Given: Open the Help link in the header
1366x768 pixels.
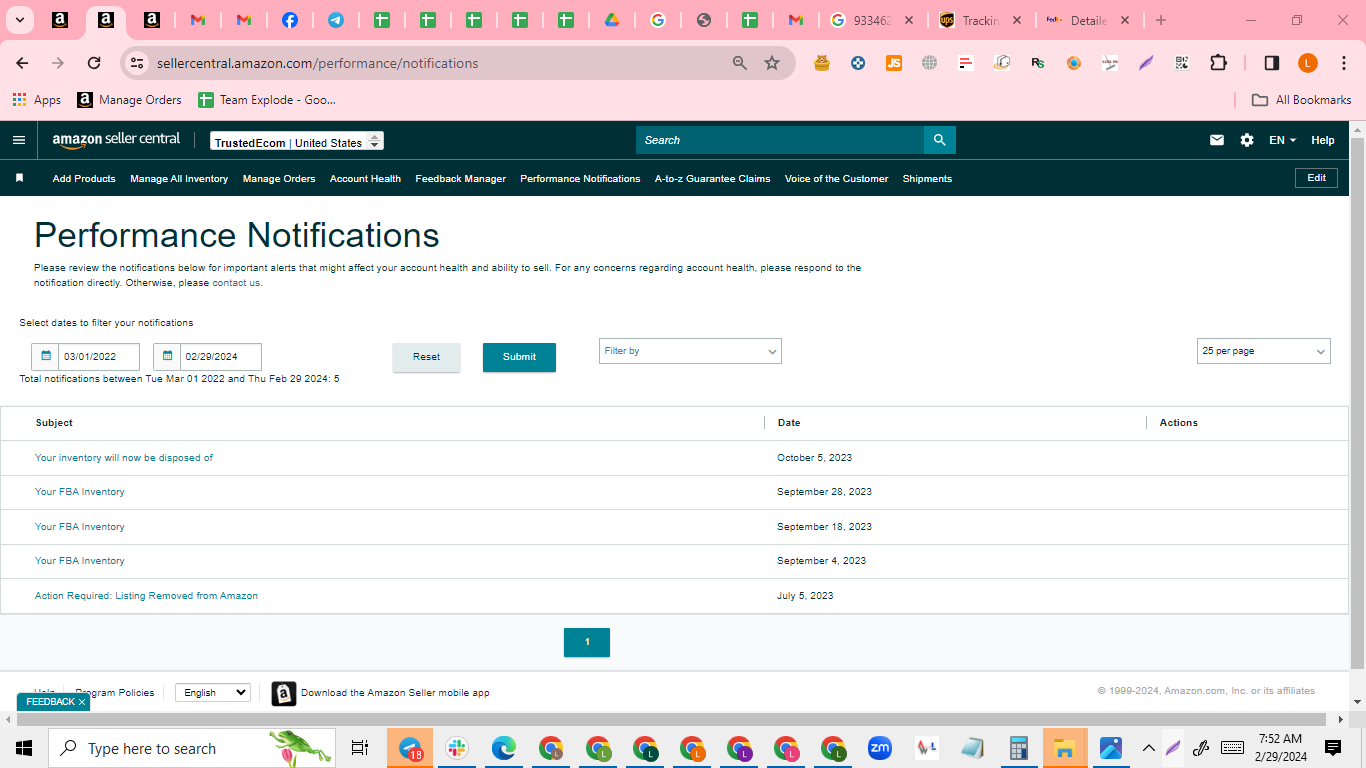Looking at the screenshot, I should pos(1323,140).
